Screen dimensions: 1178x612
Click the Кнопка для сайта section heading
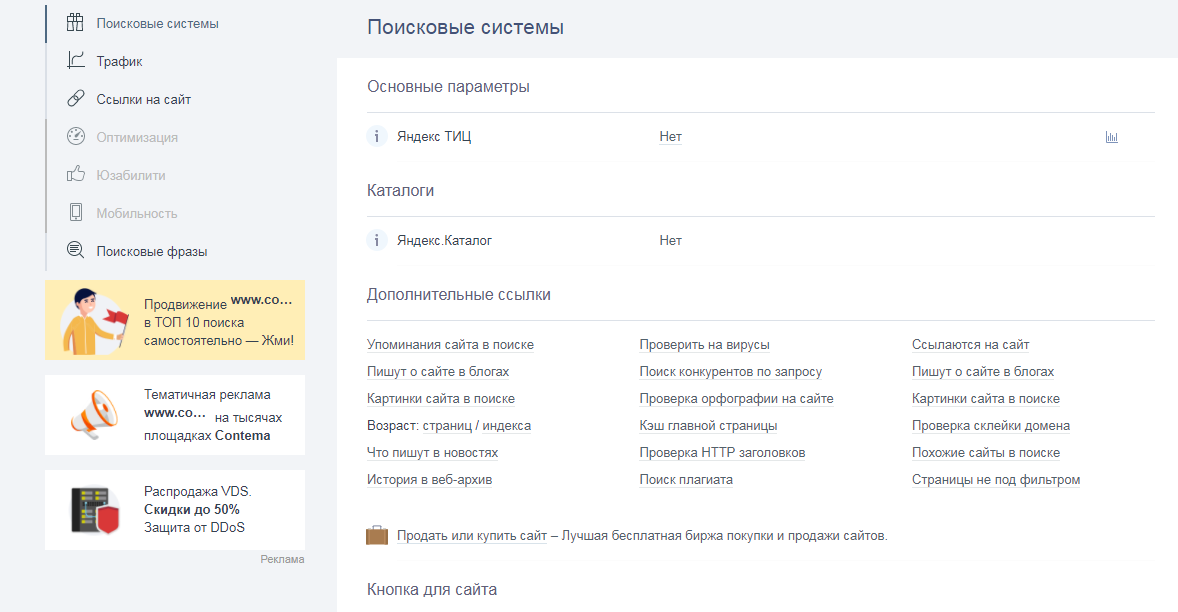tap(432, 589)
